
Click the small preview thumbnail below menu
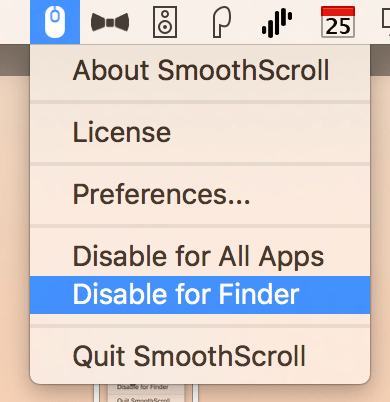[146, 393]
